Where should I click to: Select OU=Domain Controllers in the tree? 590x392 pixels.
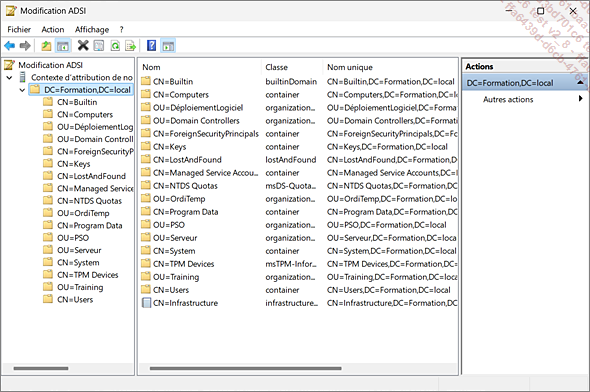click(95, 139)
